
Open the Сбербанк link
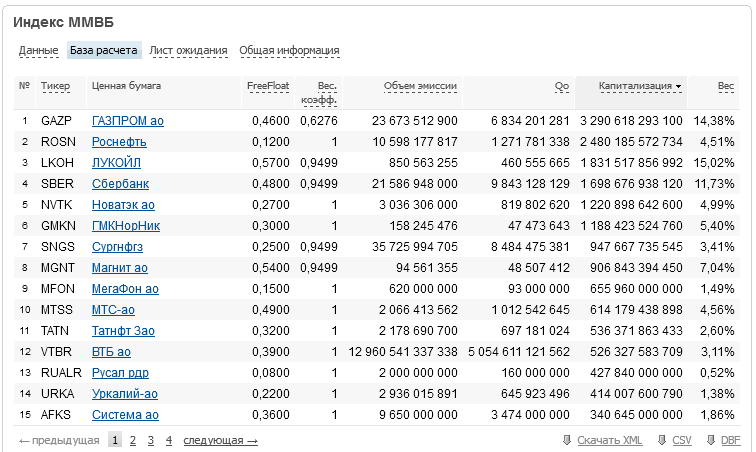tap(121, 184)
